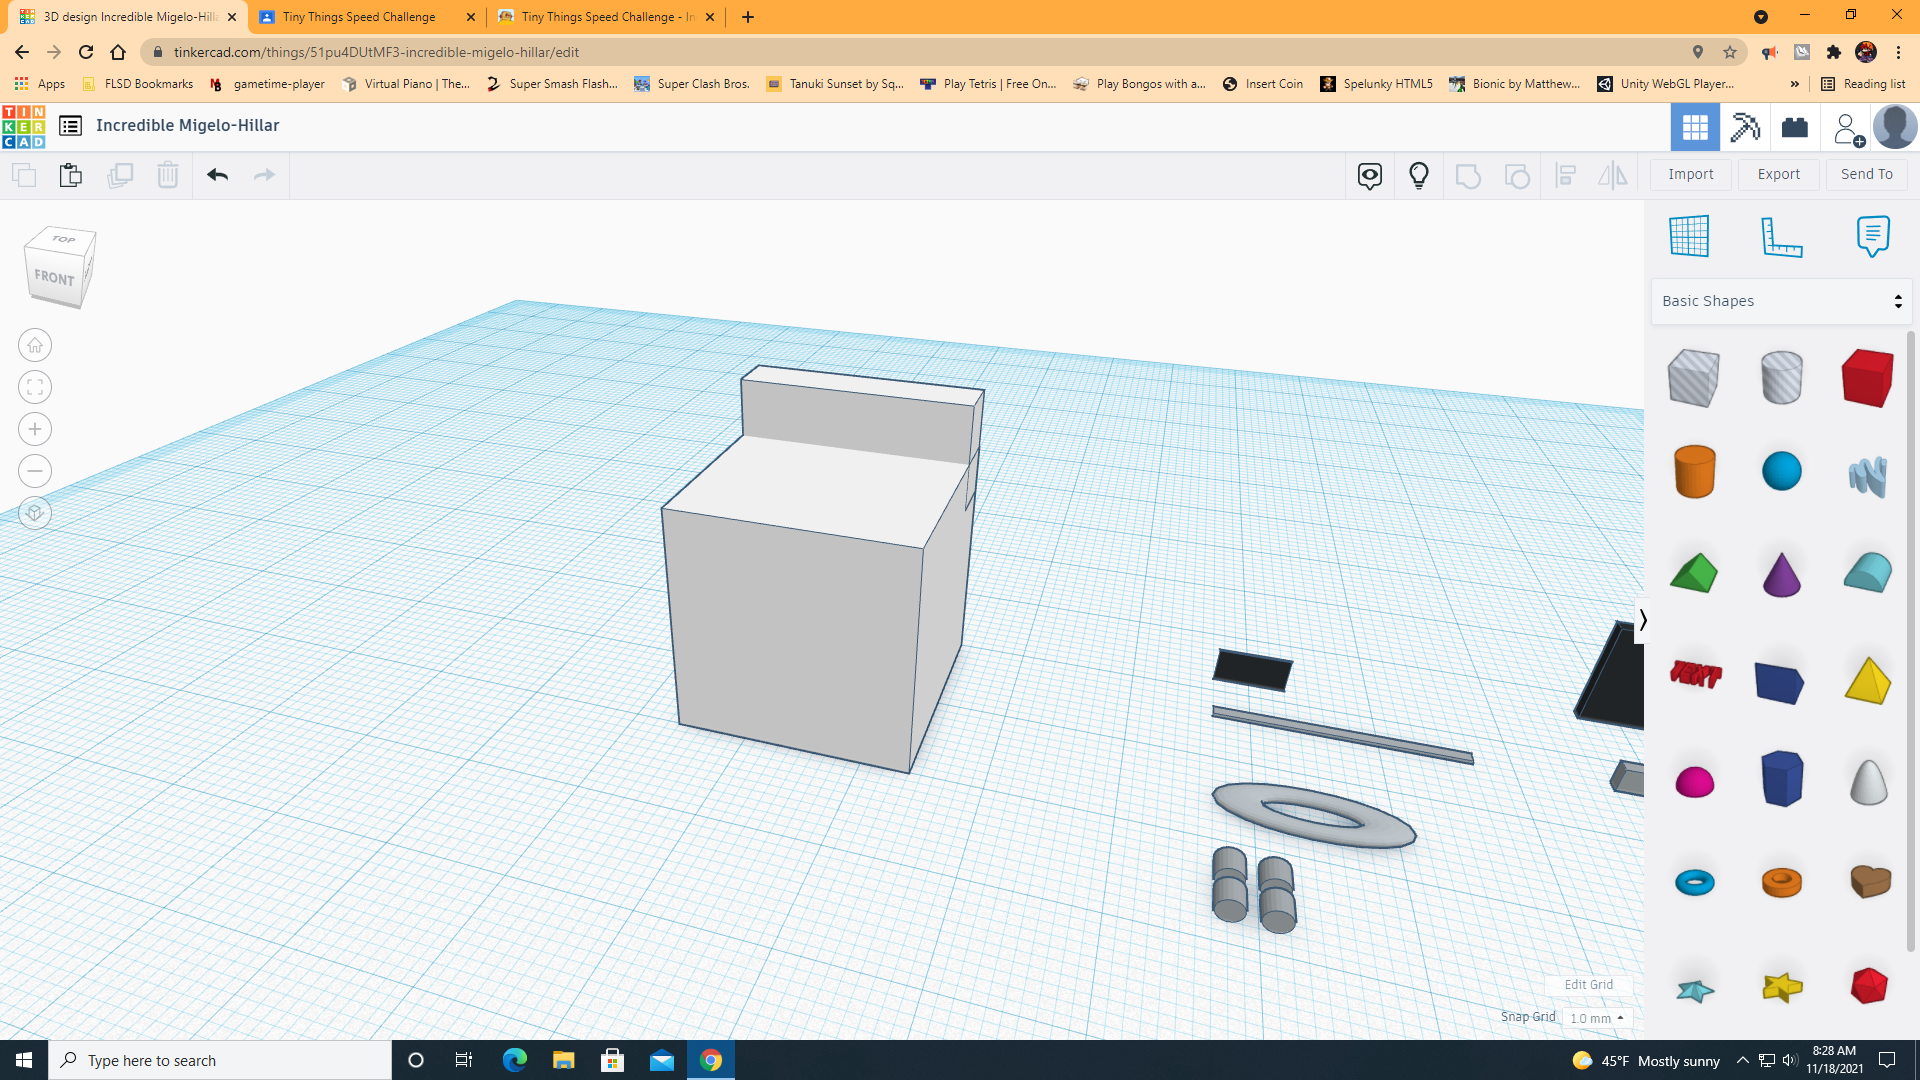Toggle visibility with the Show All eye icon

pos(1369,175)
